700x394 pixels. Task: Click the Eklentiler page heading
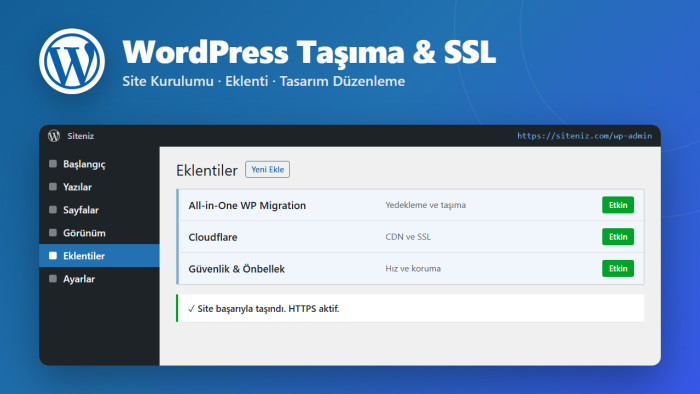[x=207, y=170]
